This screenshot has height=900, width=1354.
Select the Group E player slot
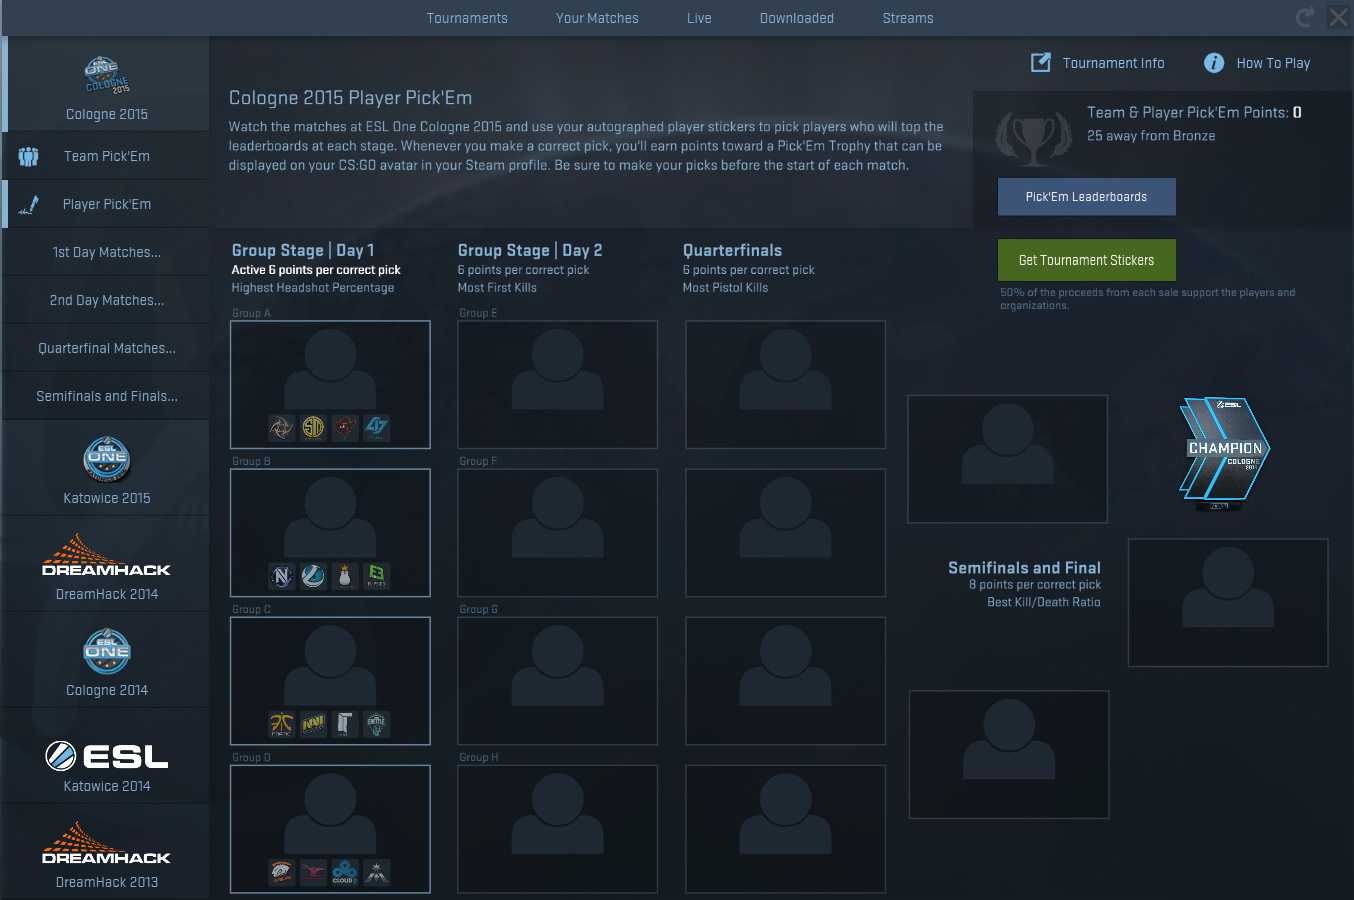click(557, 384)
